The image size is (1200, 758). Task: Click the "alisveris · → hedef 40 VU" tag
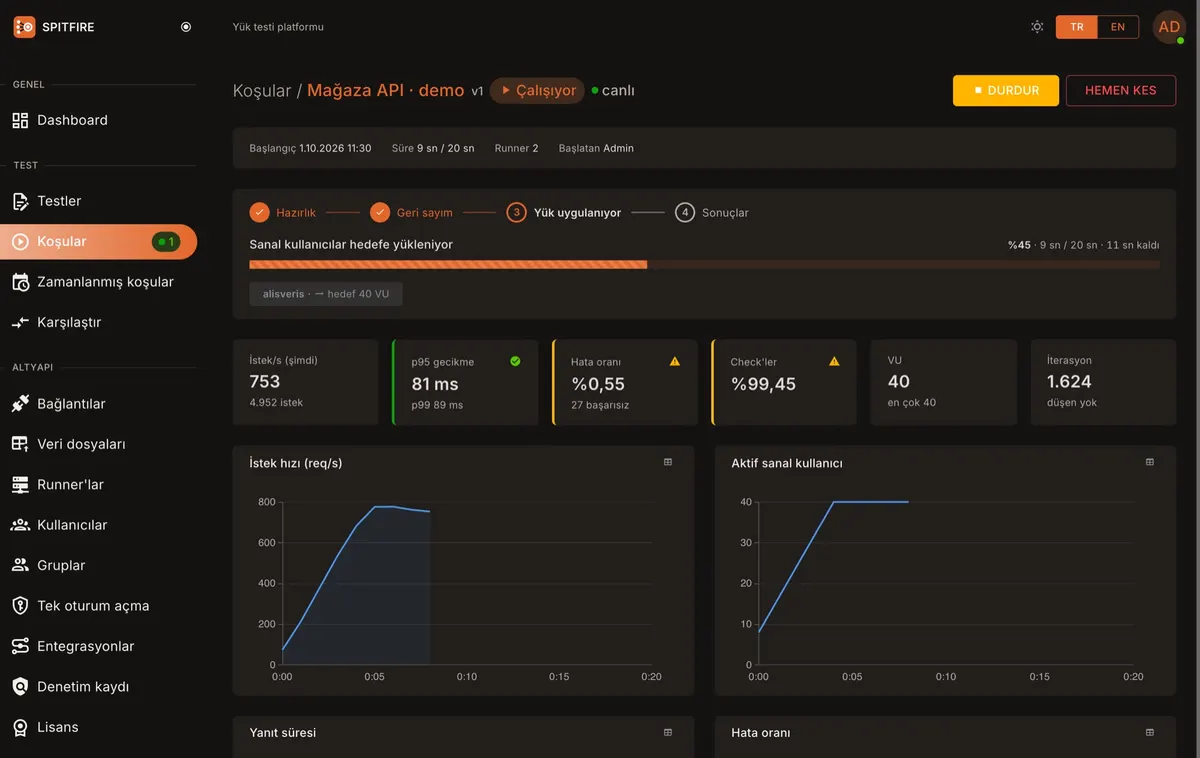[x=326, y=294]
